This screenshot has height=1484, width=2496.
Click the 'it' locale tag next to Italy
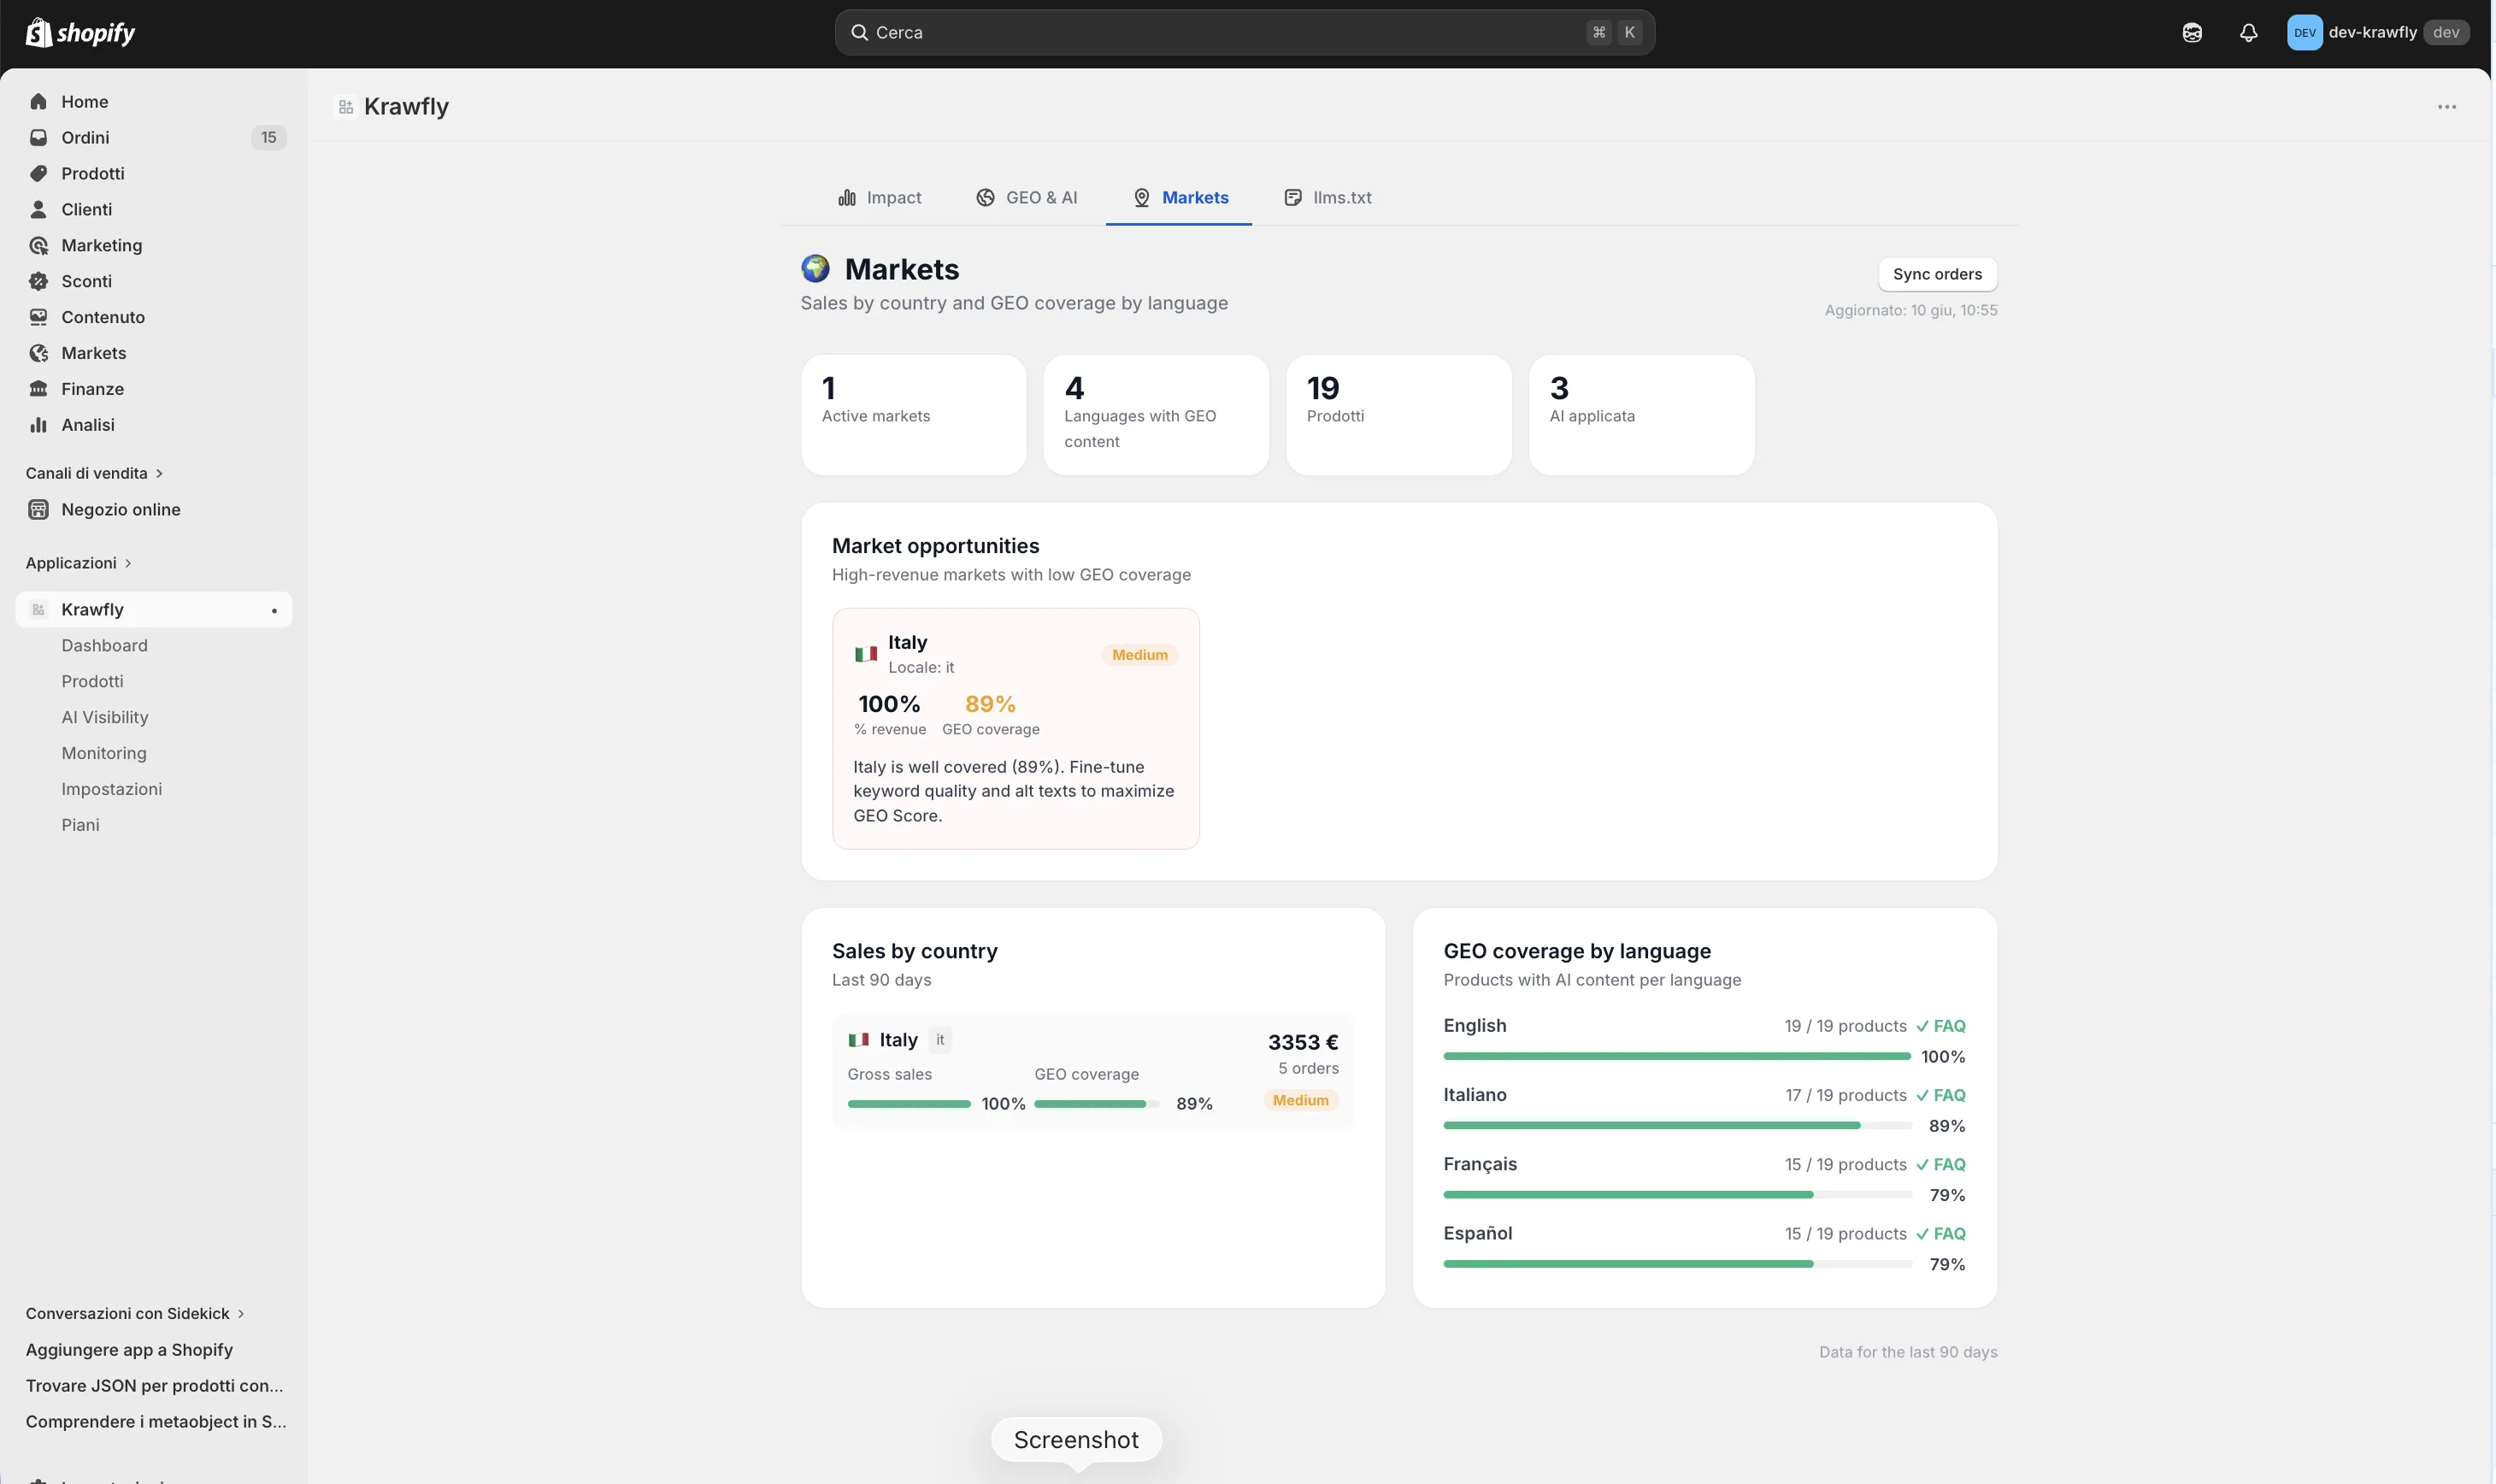(940, 1040)
